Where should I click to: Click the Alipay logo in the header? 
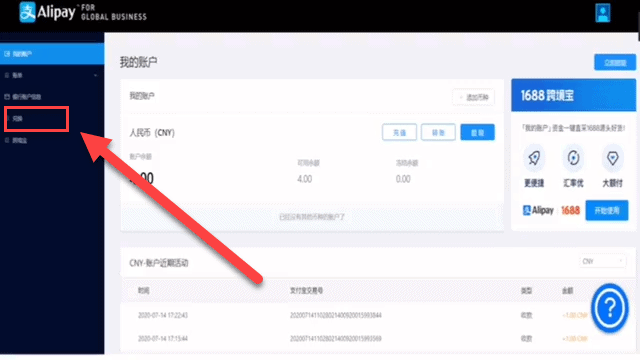pos(47,12)
